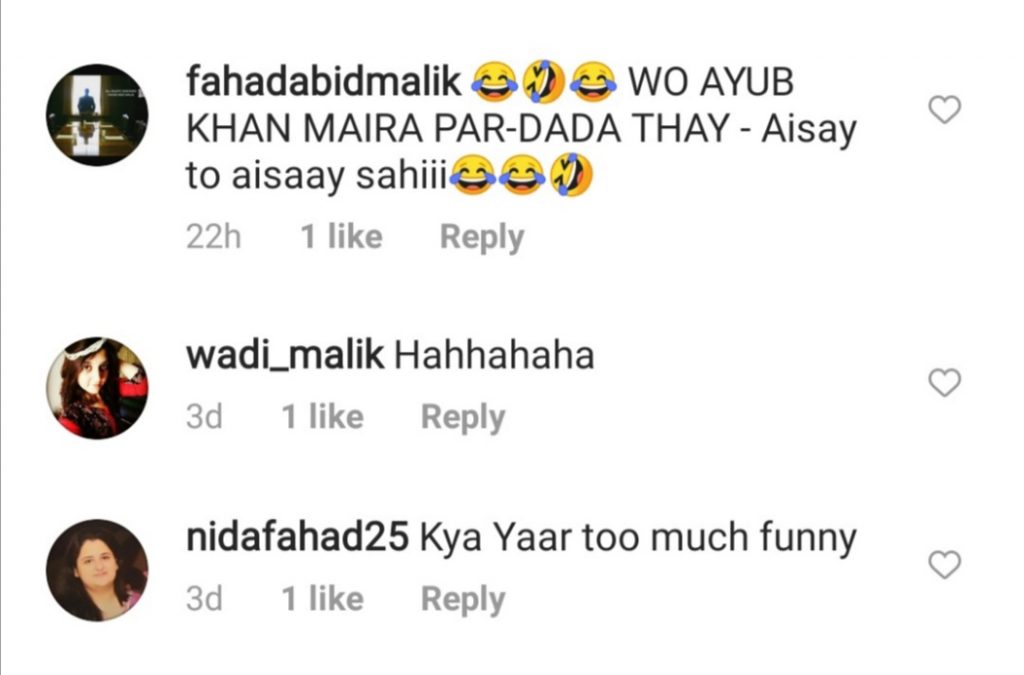Viewport: 1024px width, 675px height.
Task: Reply to fahadabidmalik's comment
Action: 482,236
